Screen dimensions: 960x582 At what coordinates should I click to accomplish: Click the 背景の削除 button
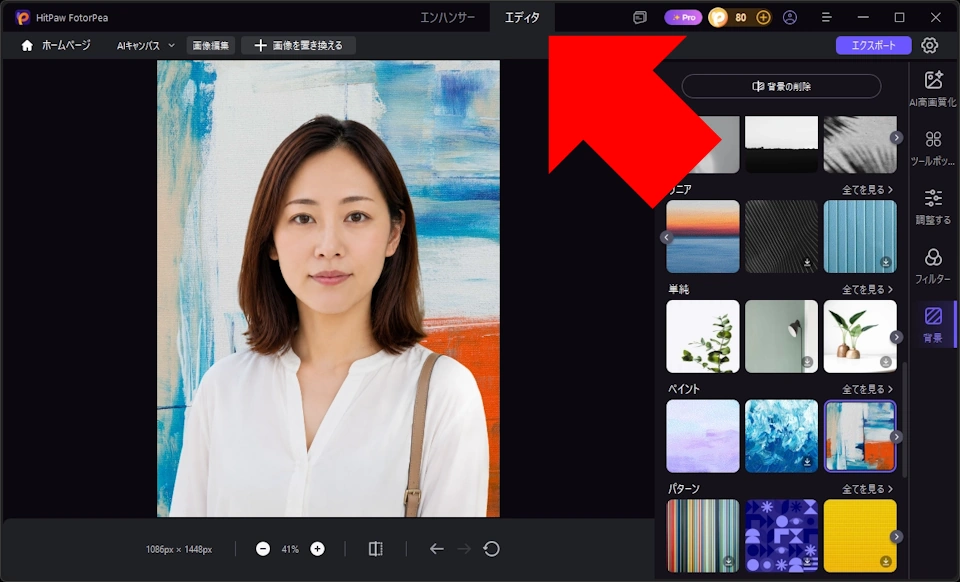[x=781, y=86]
